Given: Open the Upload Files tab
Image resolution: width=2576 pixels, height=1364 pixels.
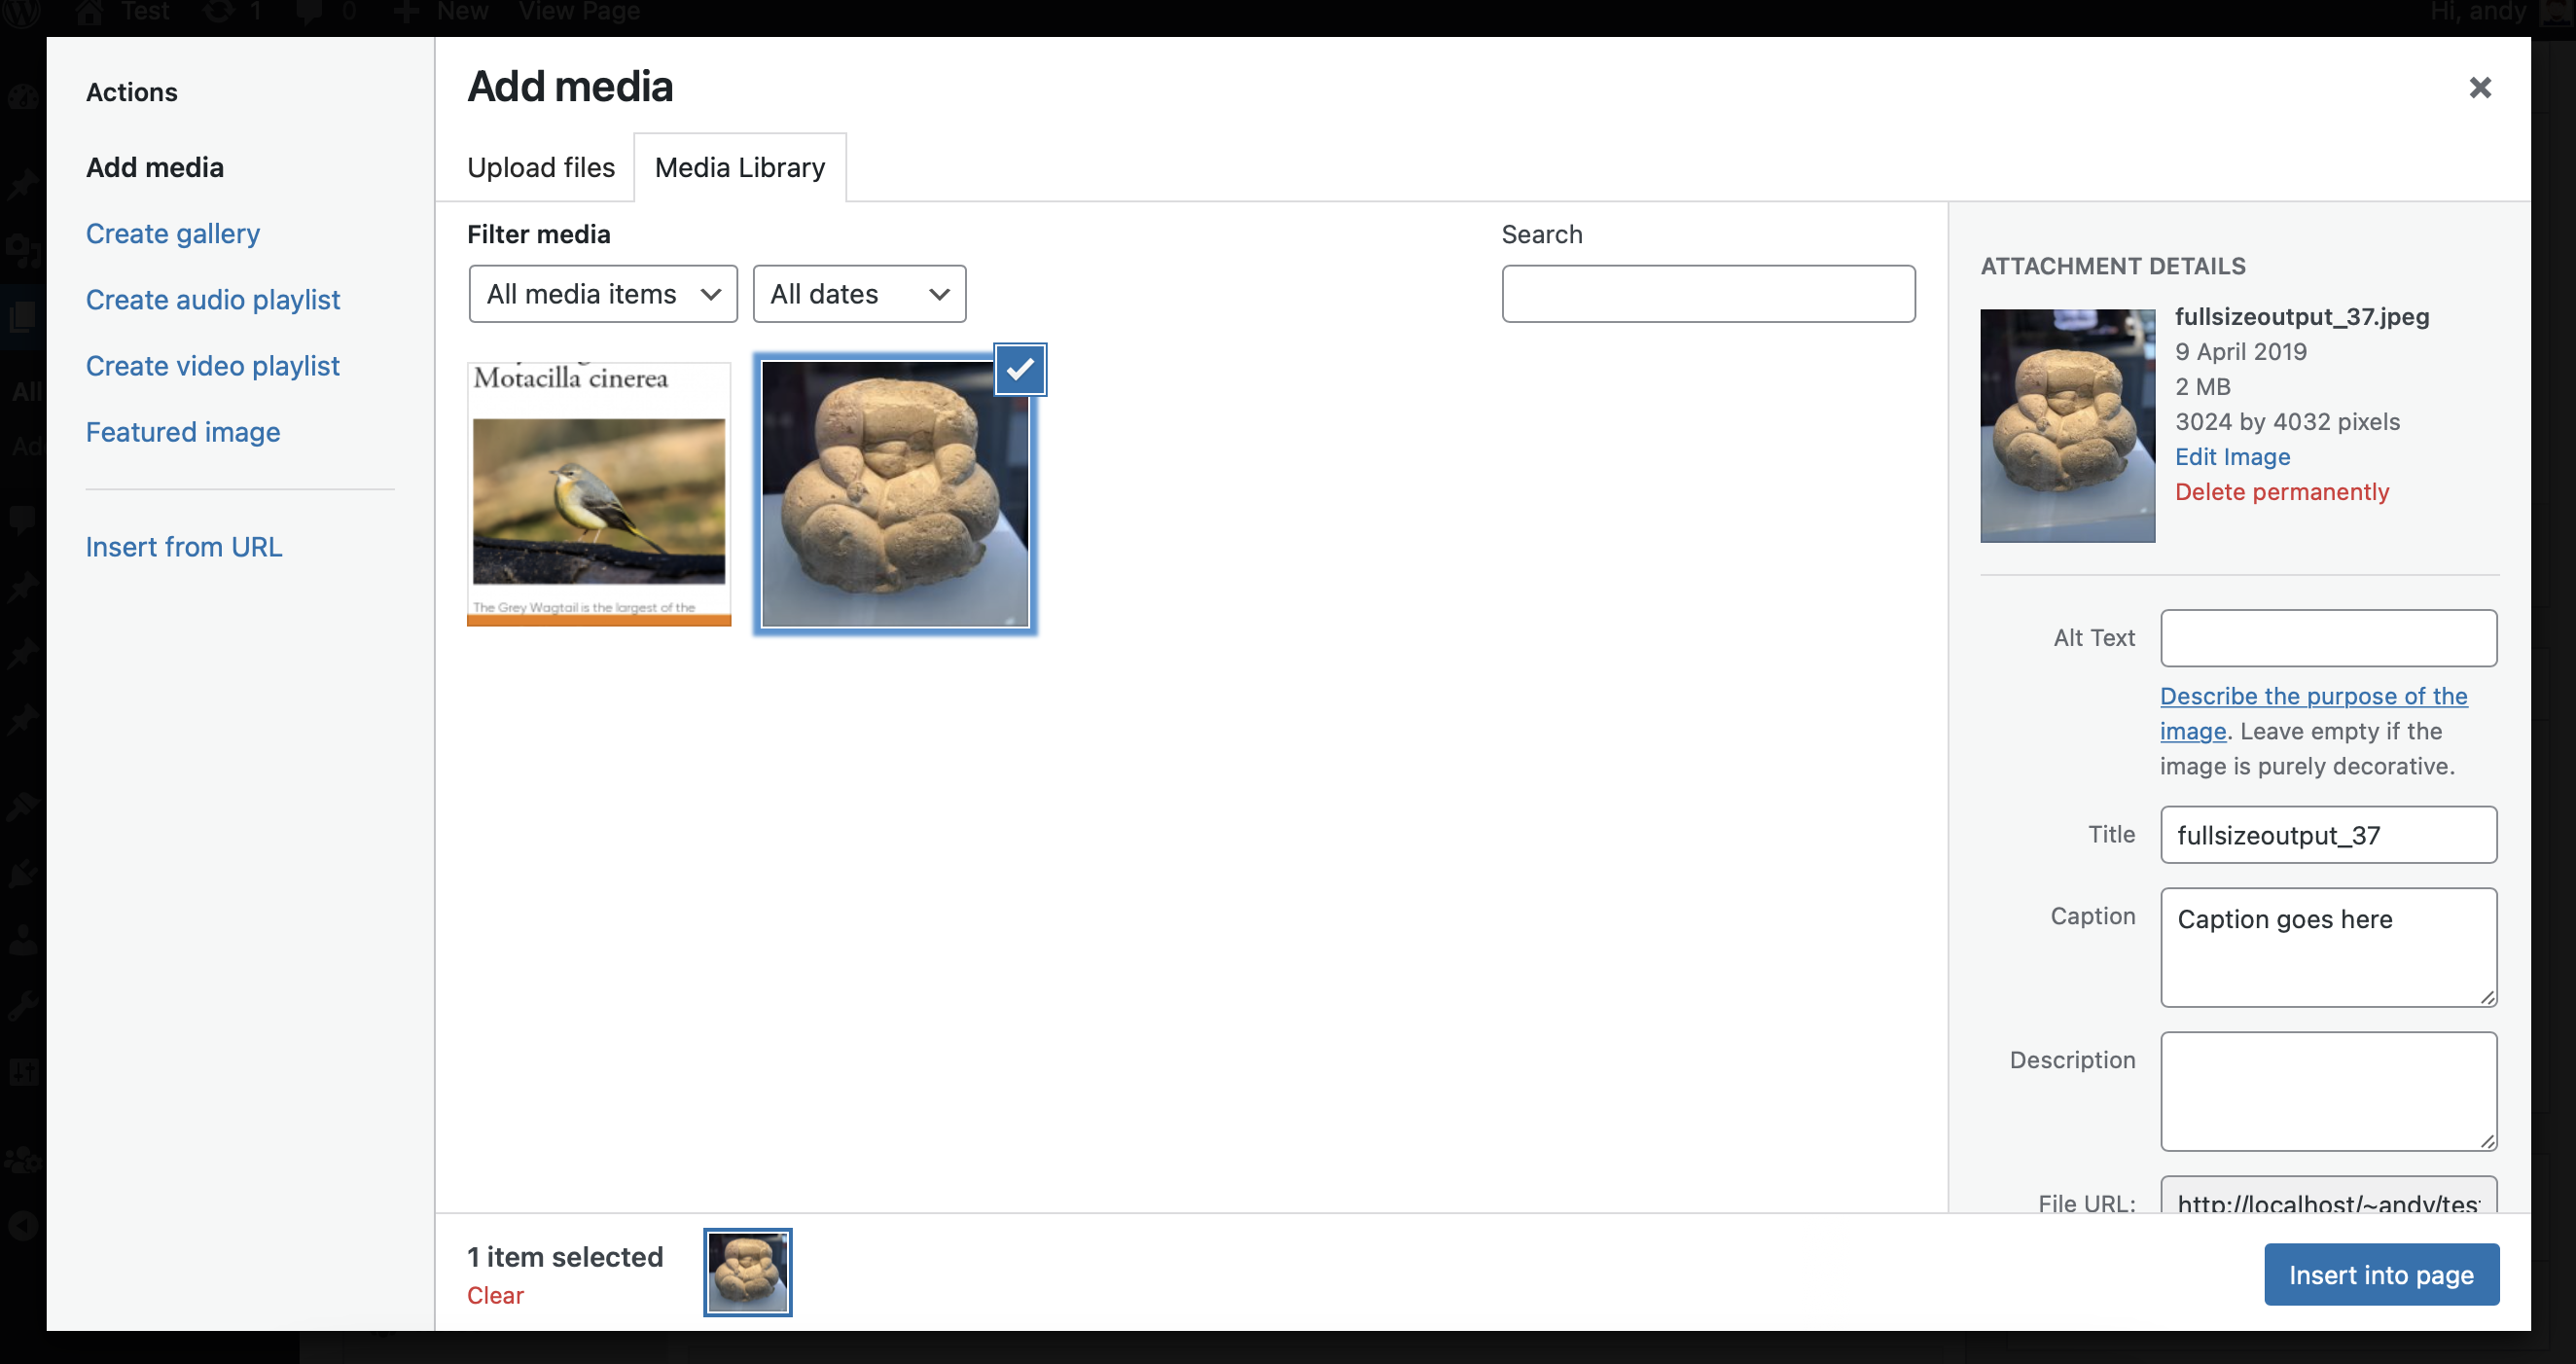Looking at the screenshot, I should [542, 165].
